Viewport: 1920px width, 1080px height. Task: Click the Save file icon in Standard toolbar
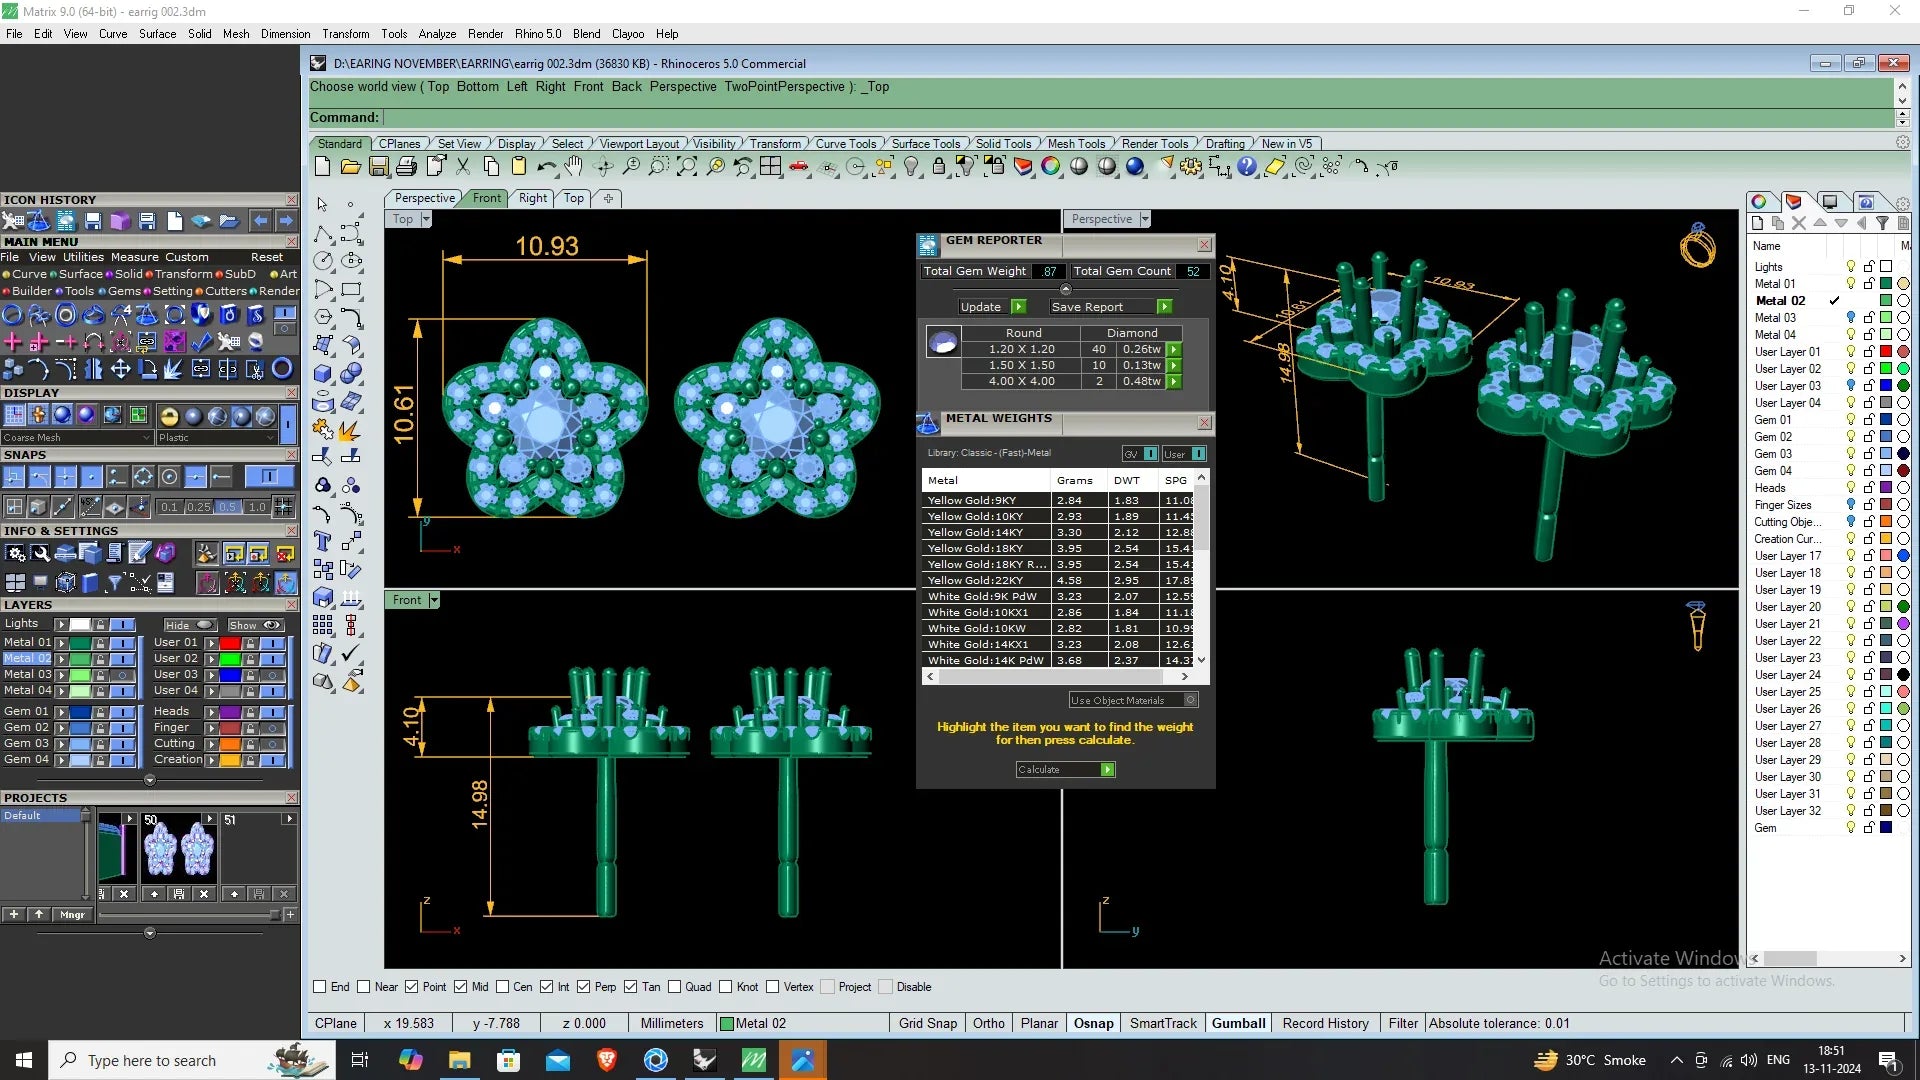coord(378,167)
